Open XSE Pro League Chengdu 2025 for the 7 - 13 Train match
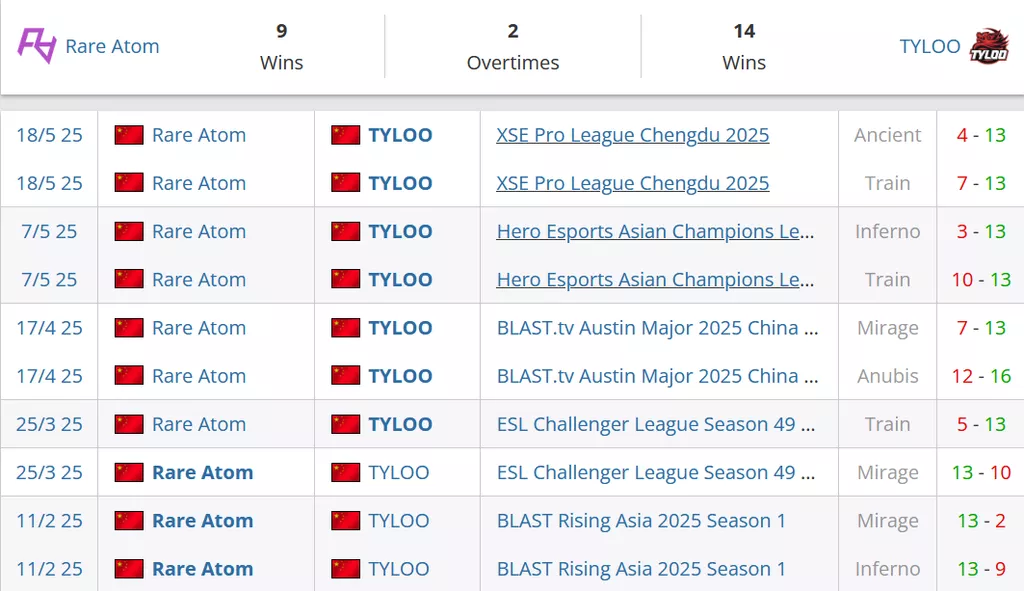The width and height of the screenshot is (1024, 591). (x=632, y=183)
